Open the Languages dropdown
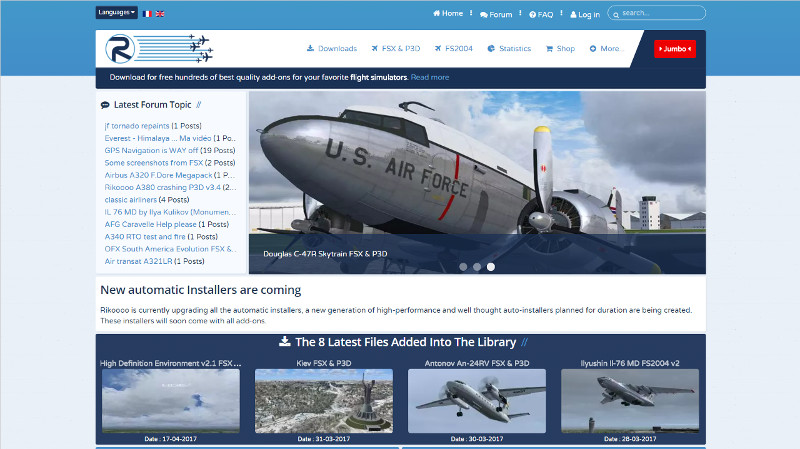Viewport: 800px width, 449px height. pos(117,13)
